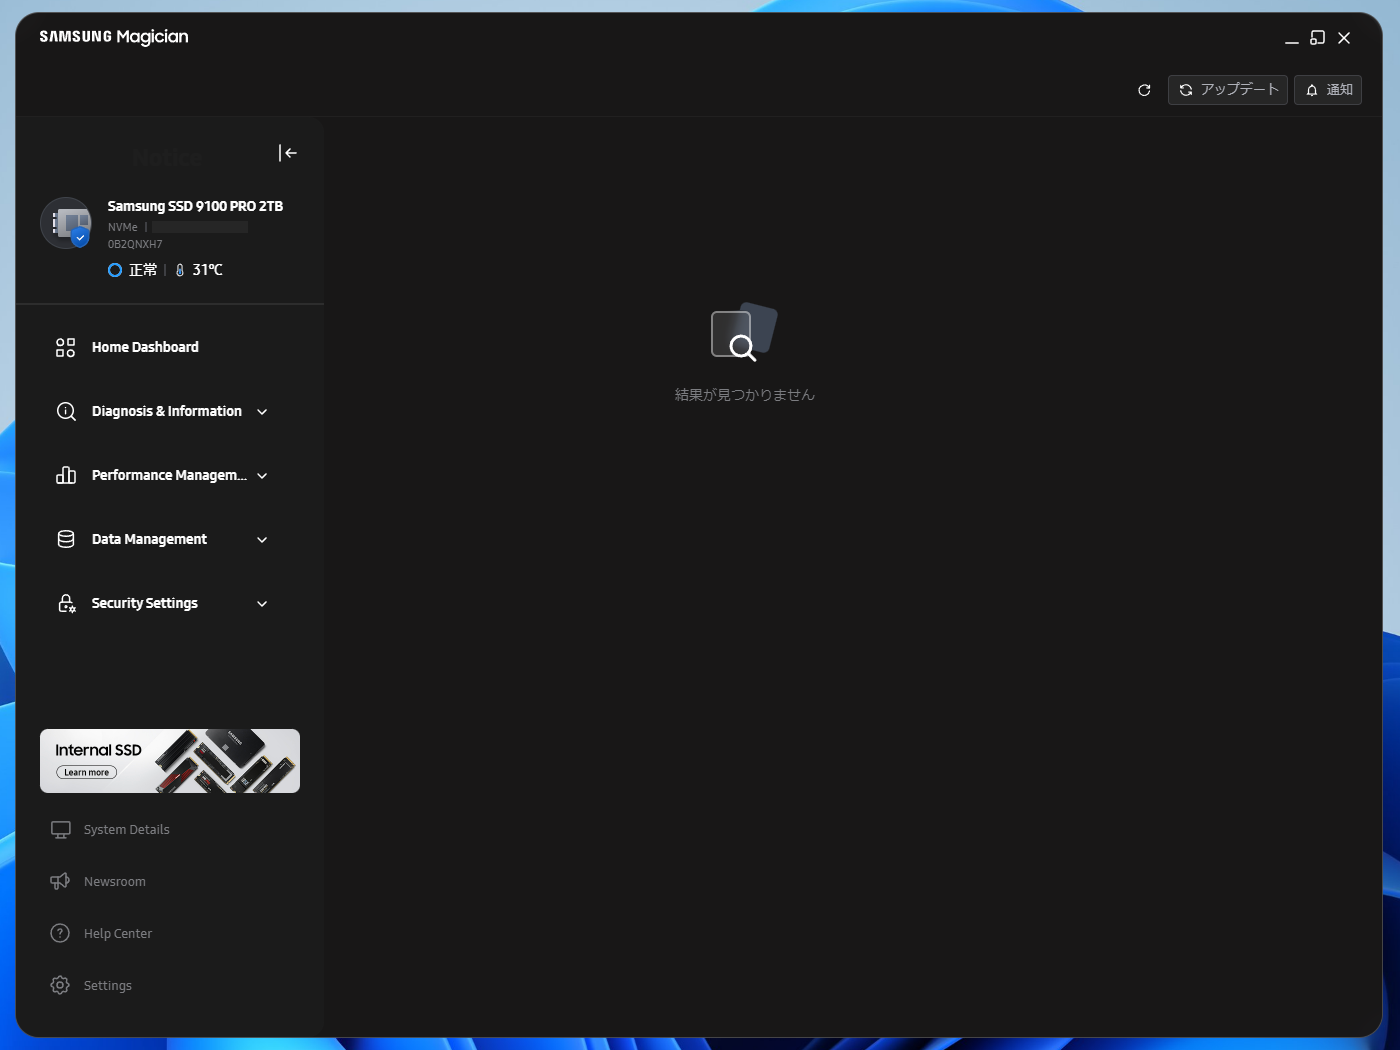1400x1050 pixels.
Task: Click the Performance Management bar chart icon
Action: 66,475
